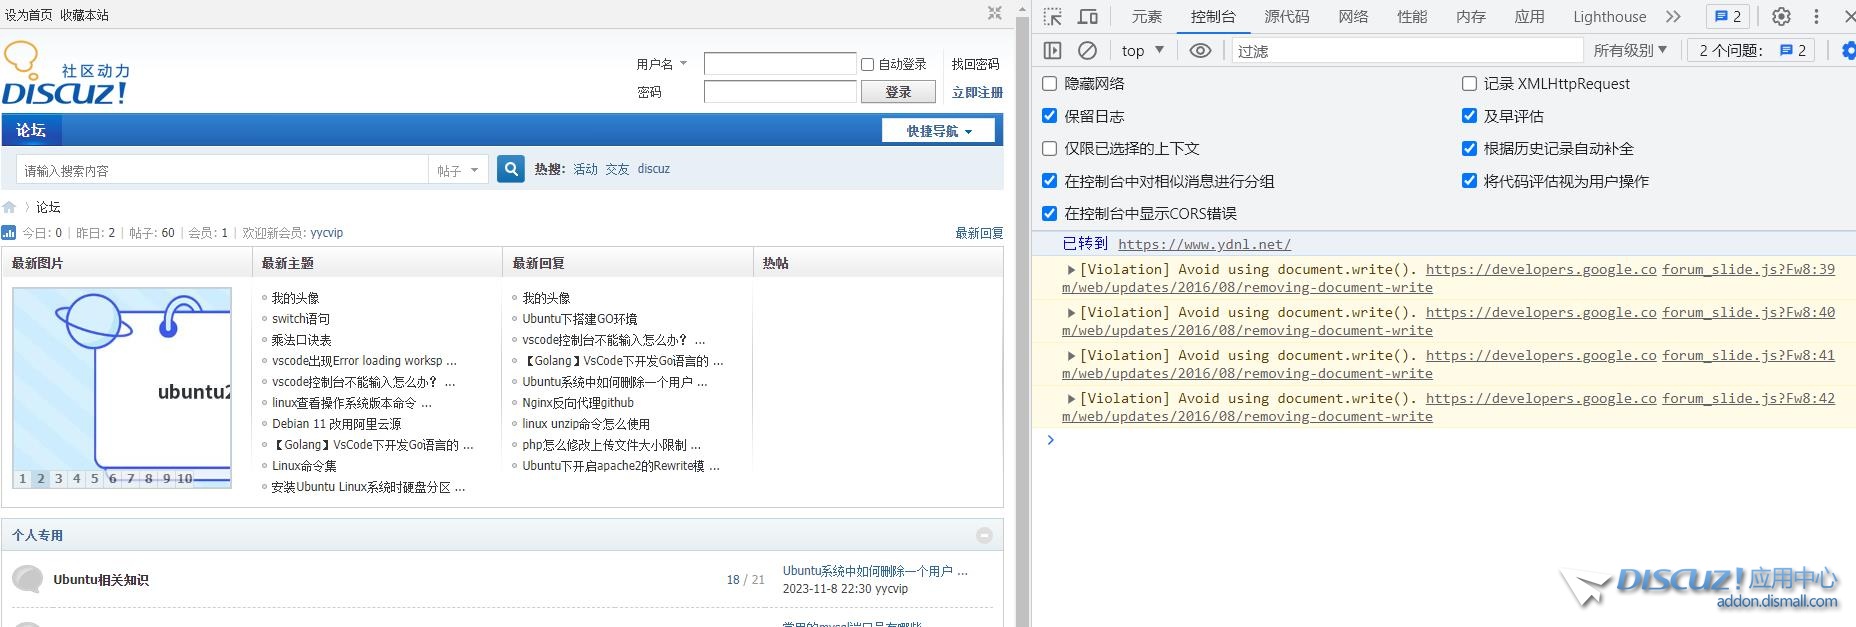Open the 帖子 search type dropdown

pos(459,170)
